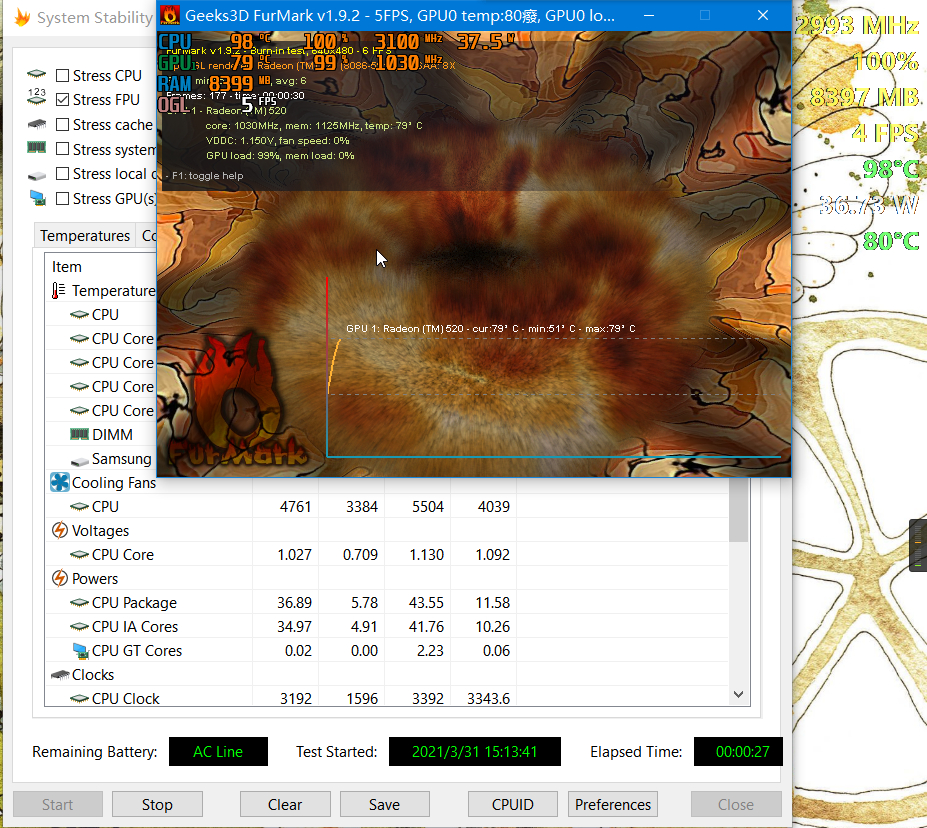927x828 pixels.
Task: Enable the Stress CPU checkbox
Action: tap(62, 76)
